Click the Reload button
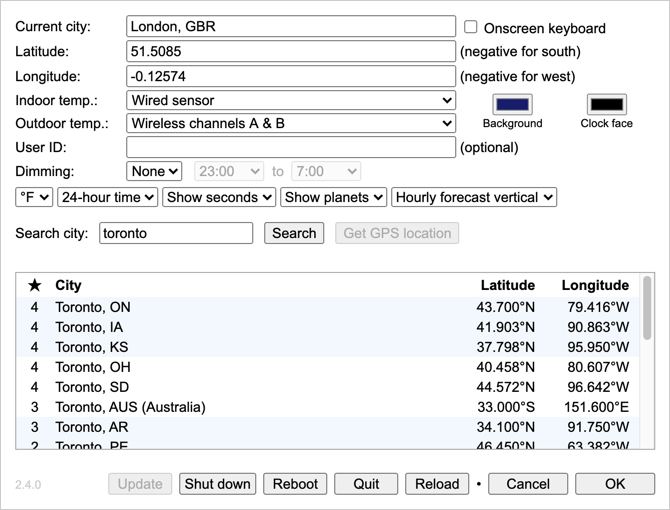This screenshot has height=510, width=670. 437,484
